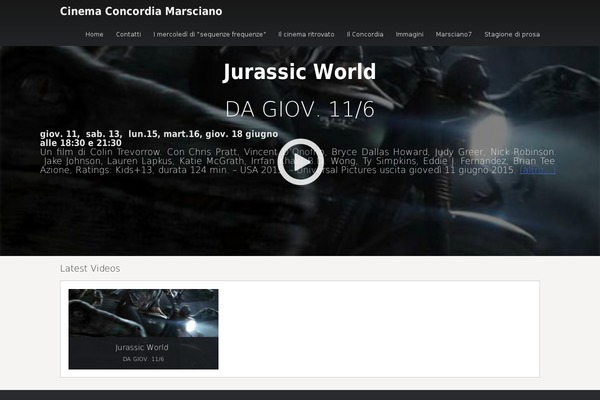Viewport: 600px width, 400px height.
Task: Follow the (altro...) read more link
Action: coord(537,170)
